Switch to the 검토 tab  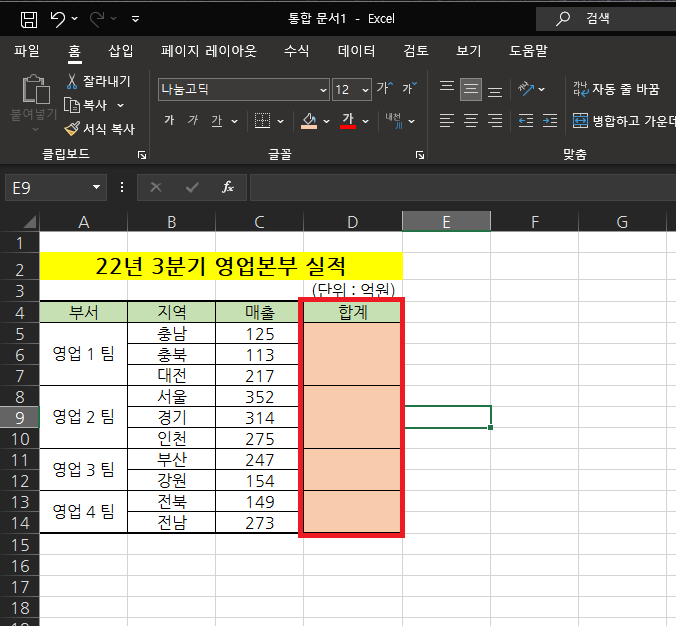tap(416, 51)
